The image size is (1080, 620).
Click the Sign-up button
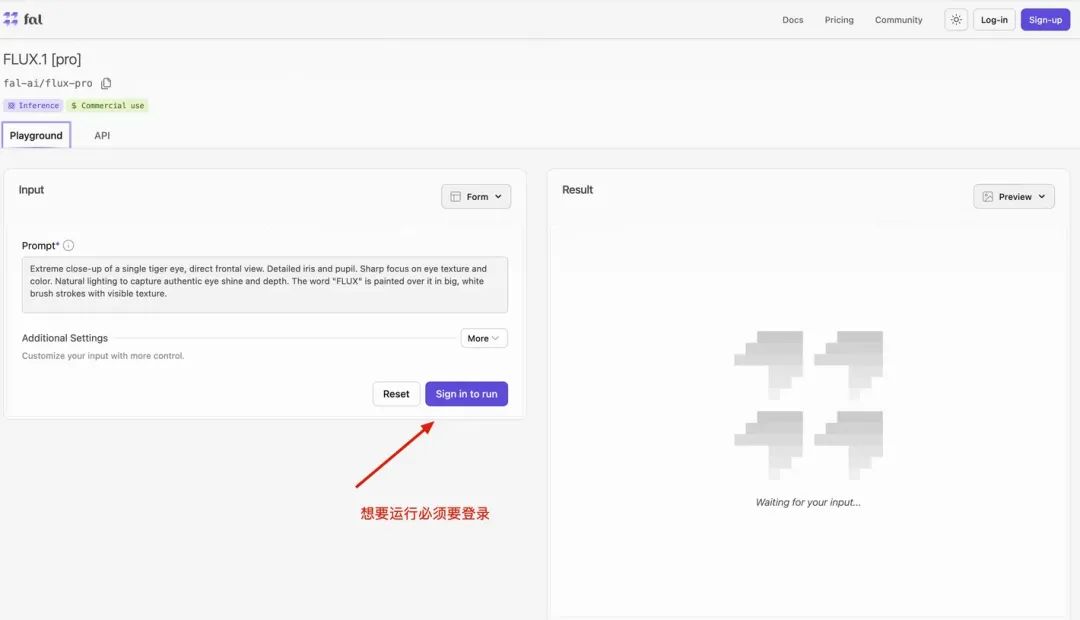pyautogui.click(x=1045, y=20)
